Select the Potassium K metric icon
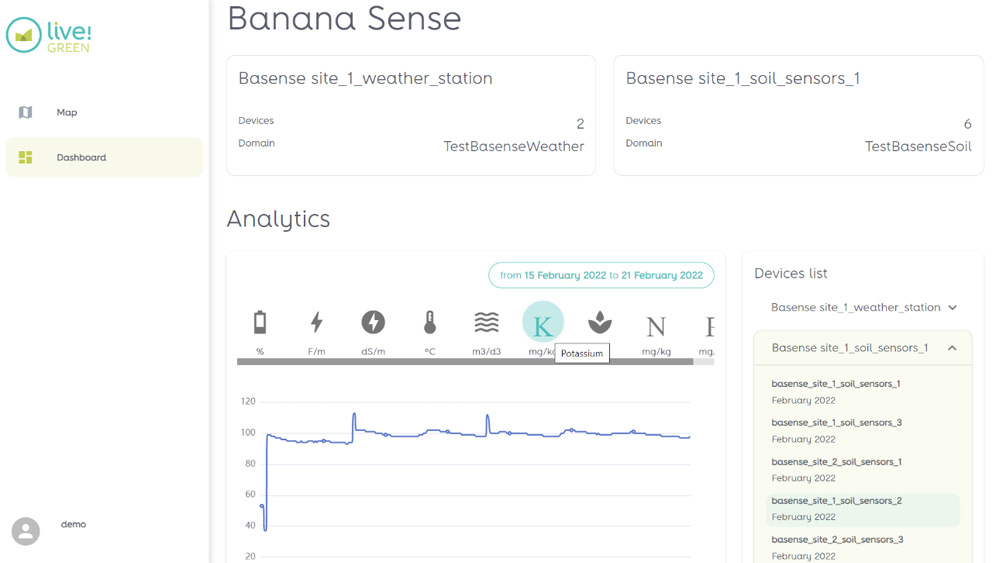Viewport: 1000px width, 563px height. pyautogui.click(x=543, y=323)
